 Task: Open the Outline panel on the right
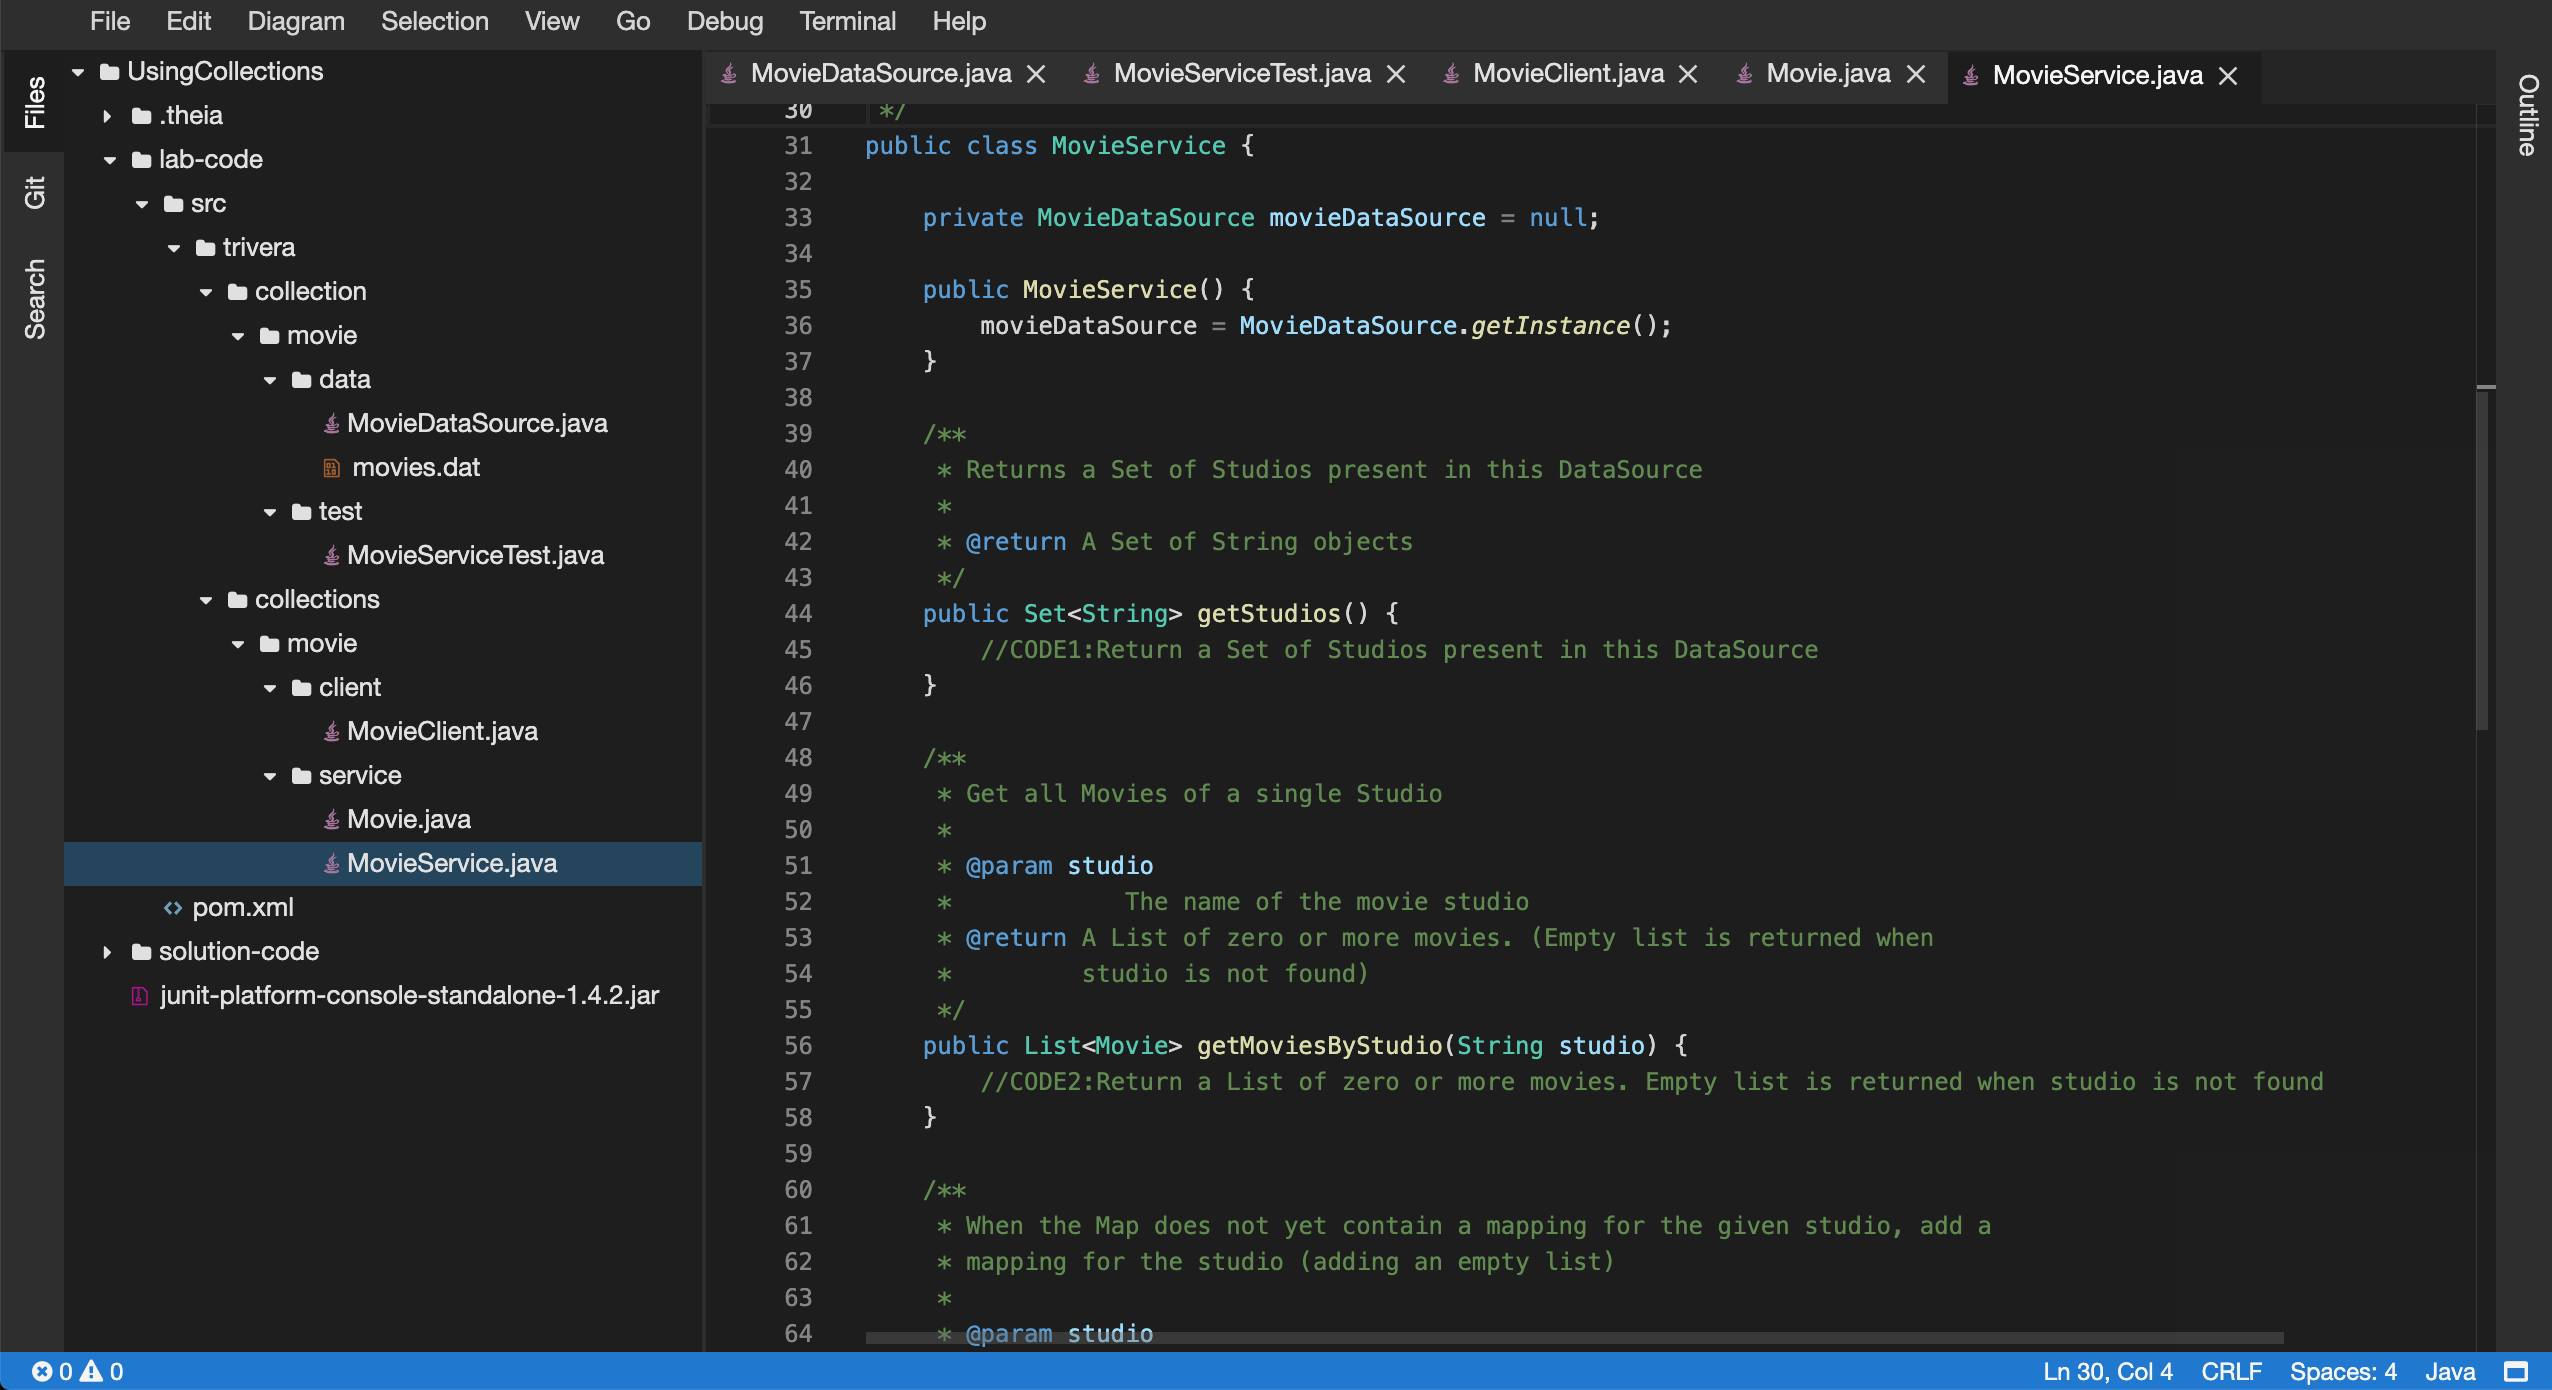pyautogui.click(x=2527, y=115)
